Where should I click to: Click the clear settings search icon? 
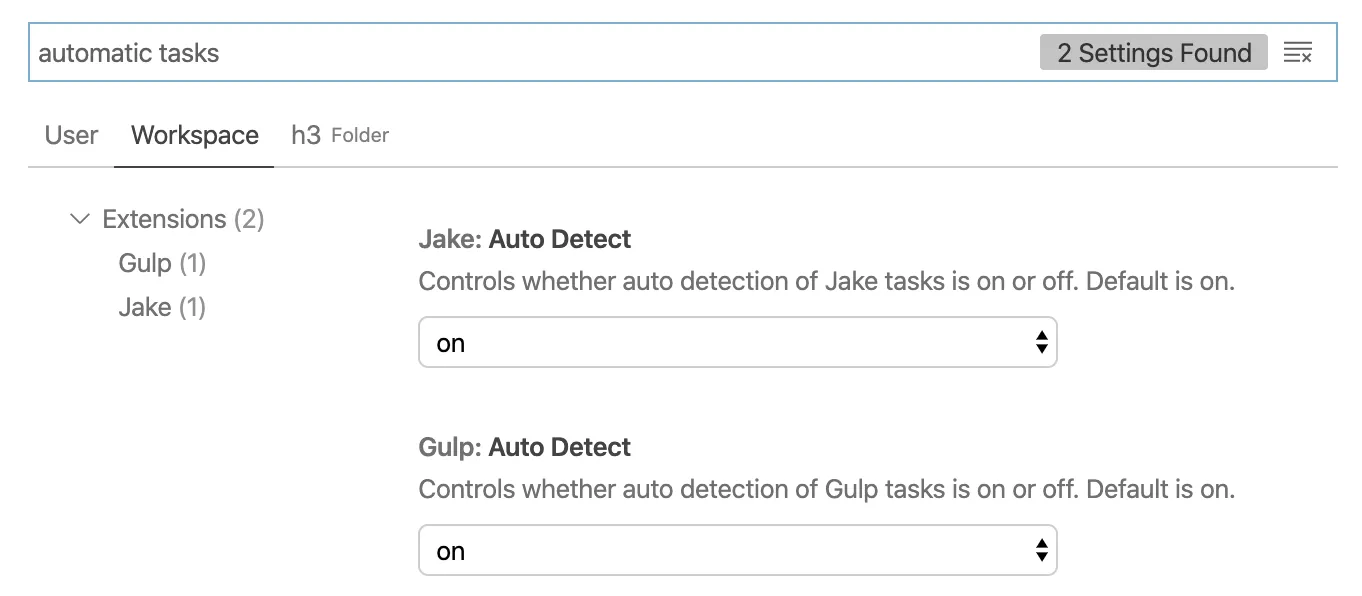click(1297, 53)
